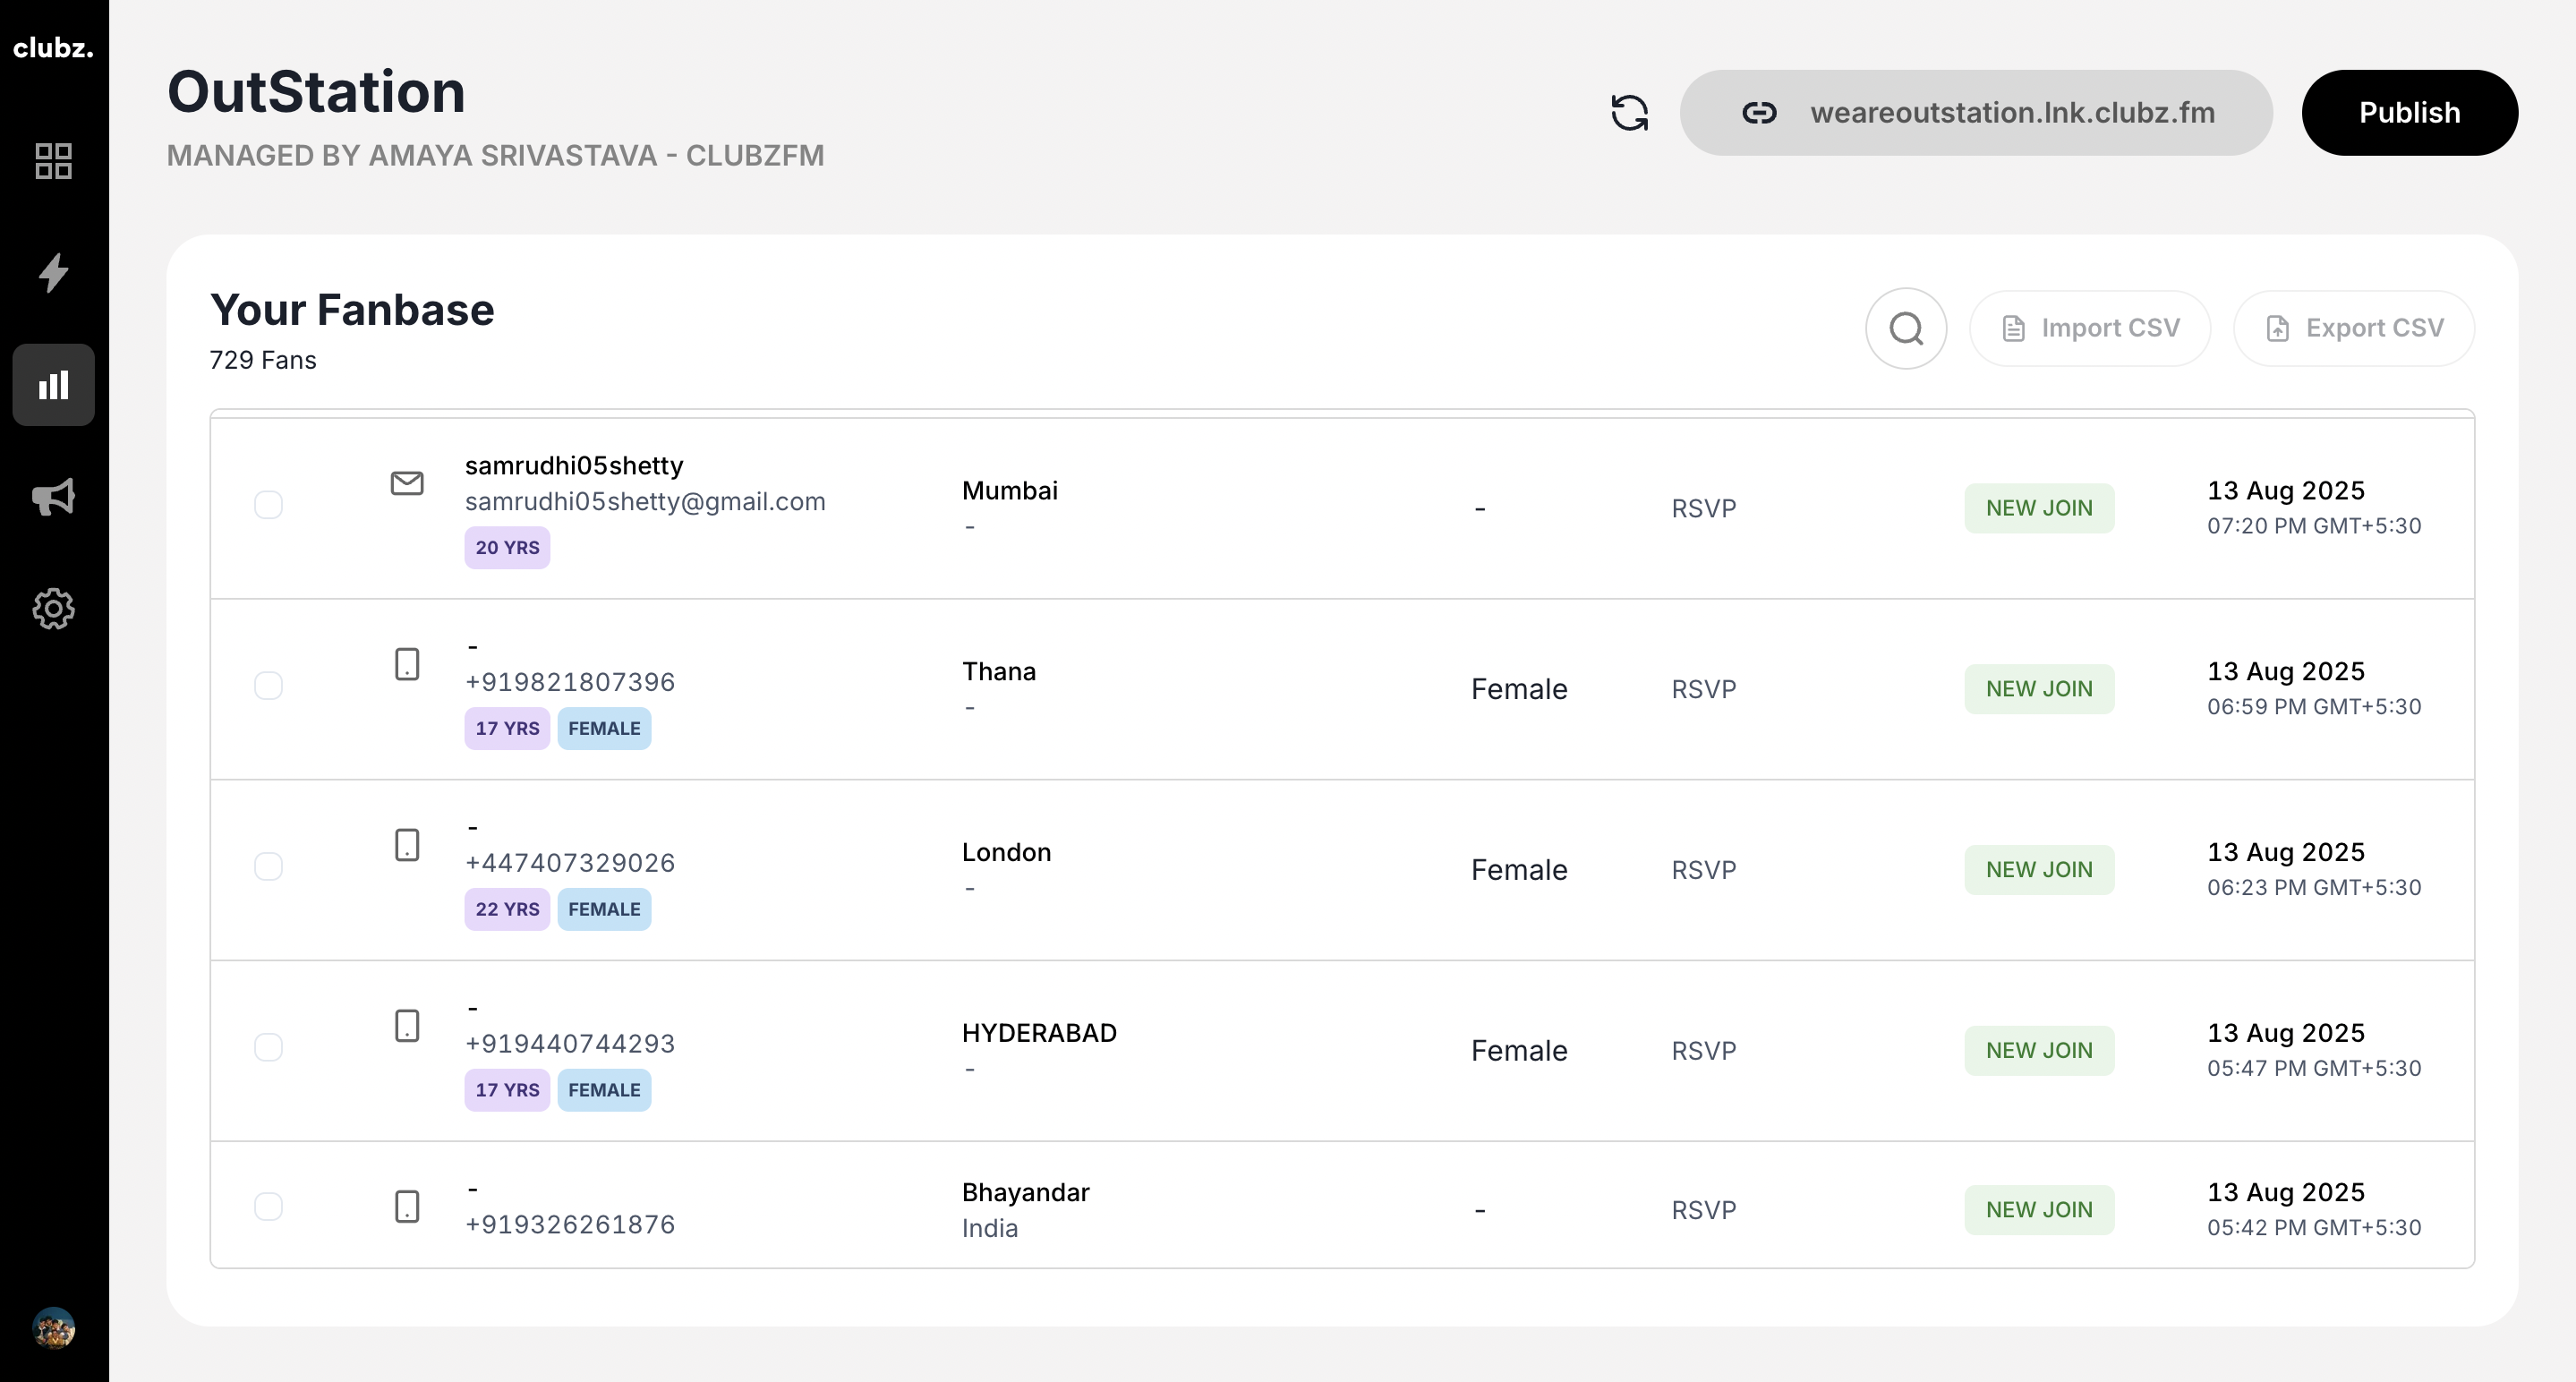Viewport: 2576px width, 1382px height.
Task: Tick the checkbox for the London row
Action: click(x=268, y=866)
